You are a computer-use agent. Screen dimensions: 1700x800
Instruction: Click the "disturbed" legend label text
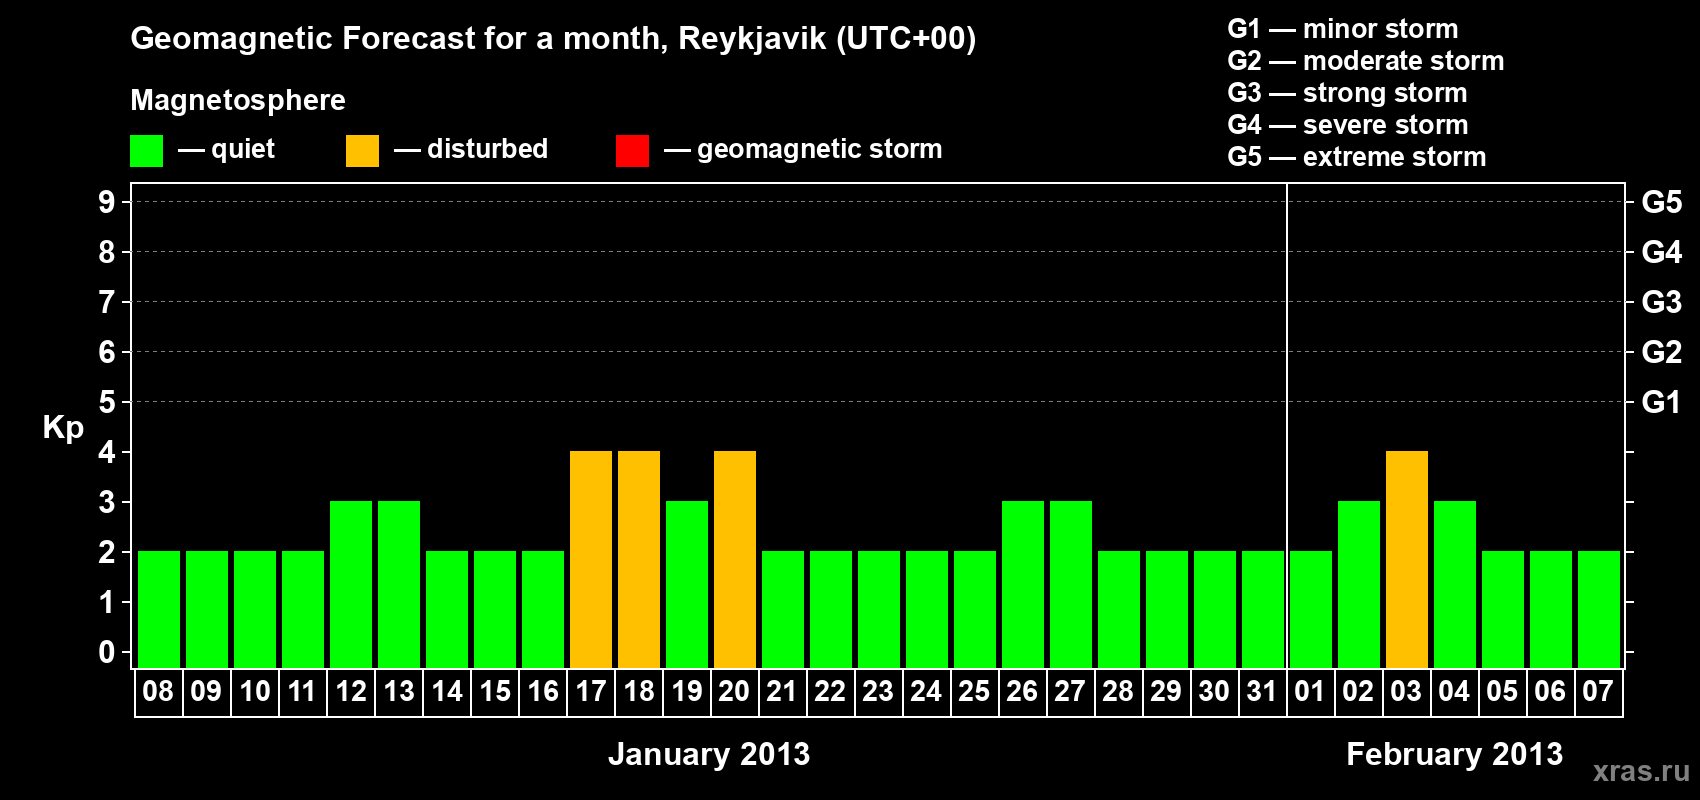pyautogui.click(x=488, y=149)
